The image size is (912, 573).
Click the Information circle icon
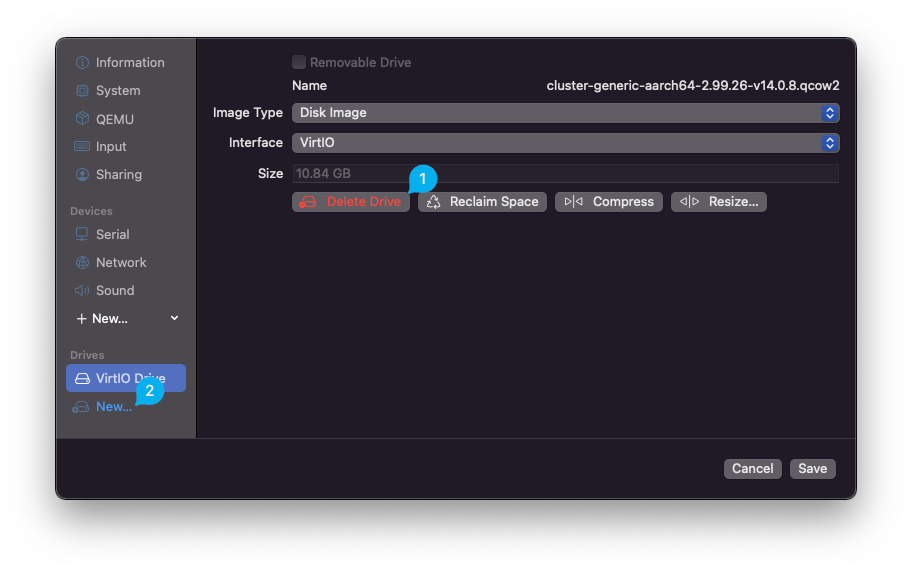[82, 62]
